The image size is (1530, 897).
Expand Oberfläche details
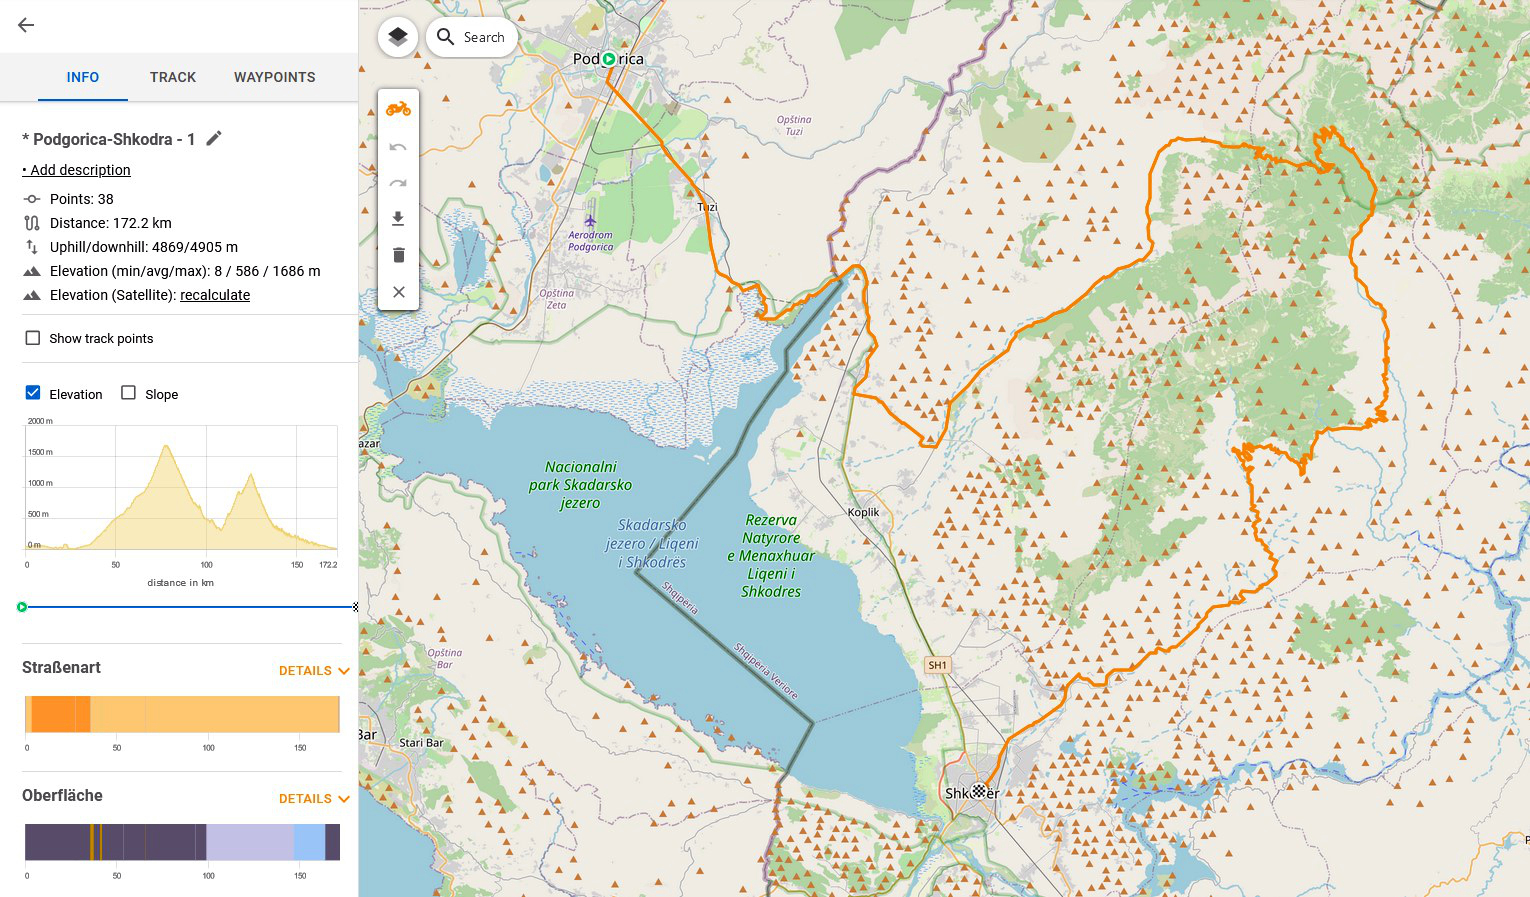click(314, 799)
